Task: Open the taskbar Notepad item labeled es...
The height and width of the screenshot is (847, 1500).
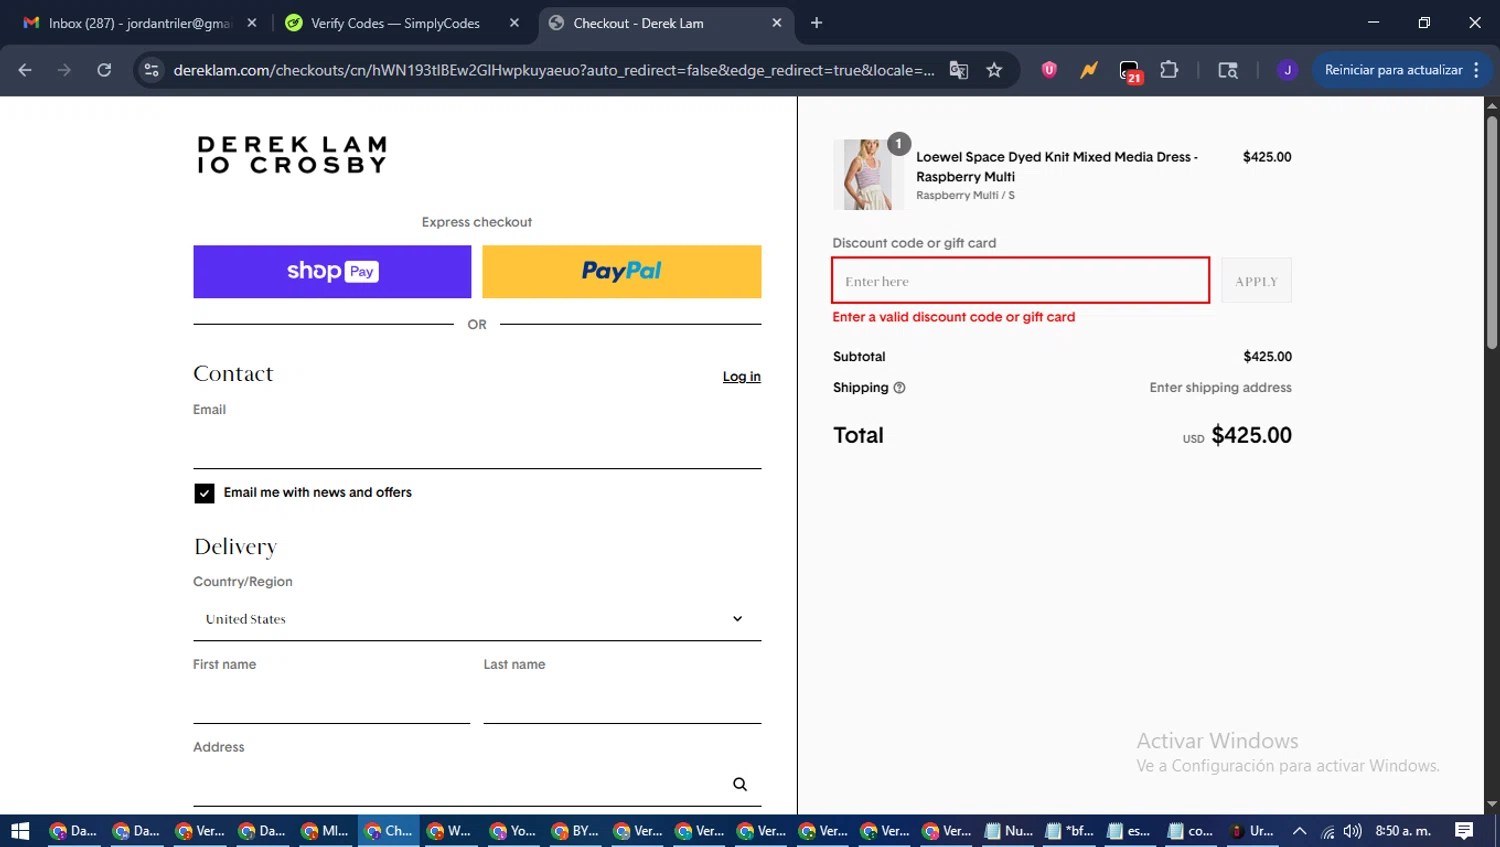Action: coord(1130,831)
